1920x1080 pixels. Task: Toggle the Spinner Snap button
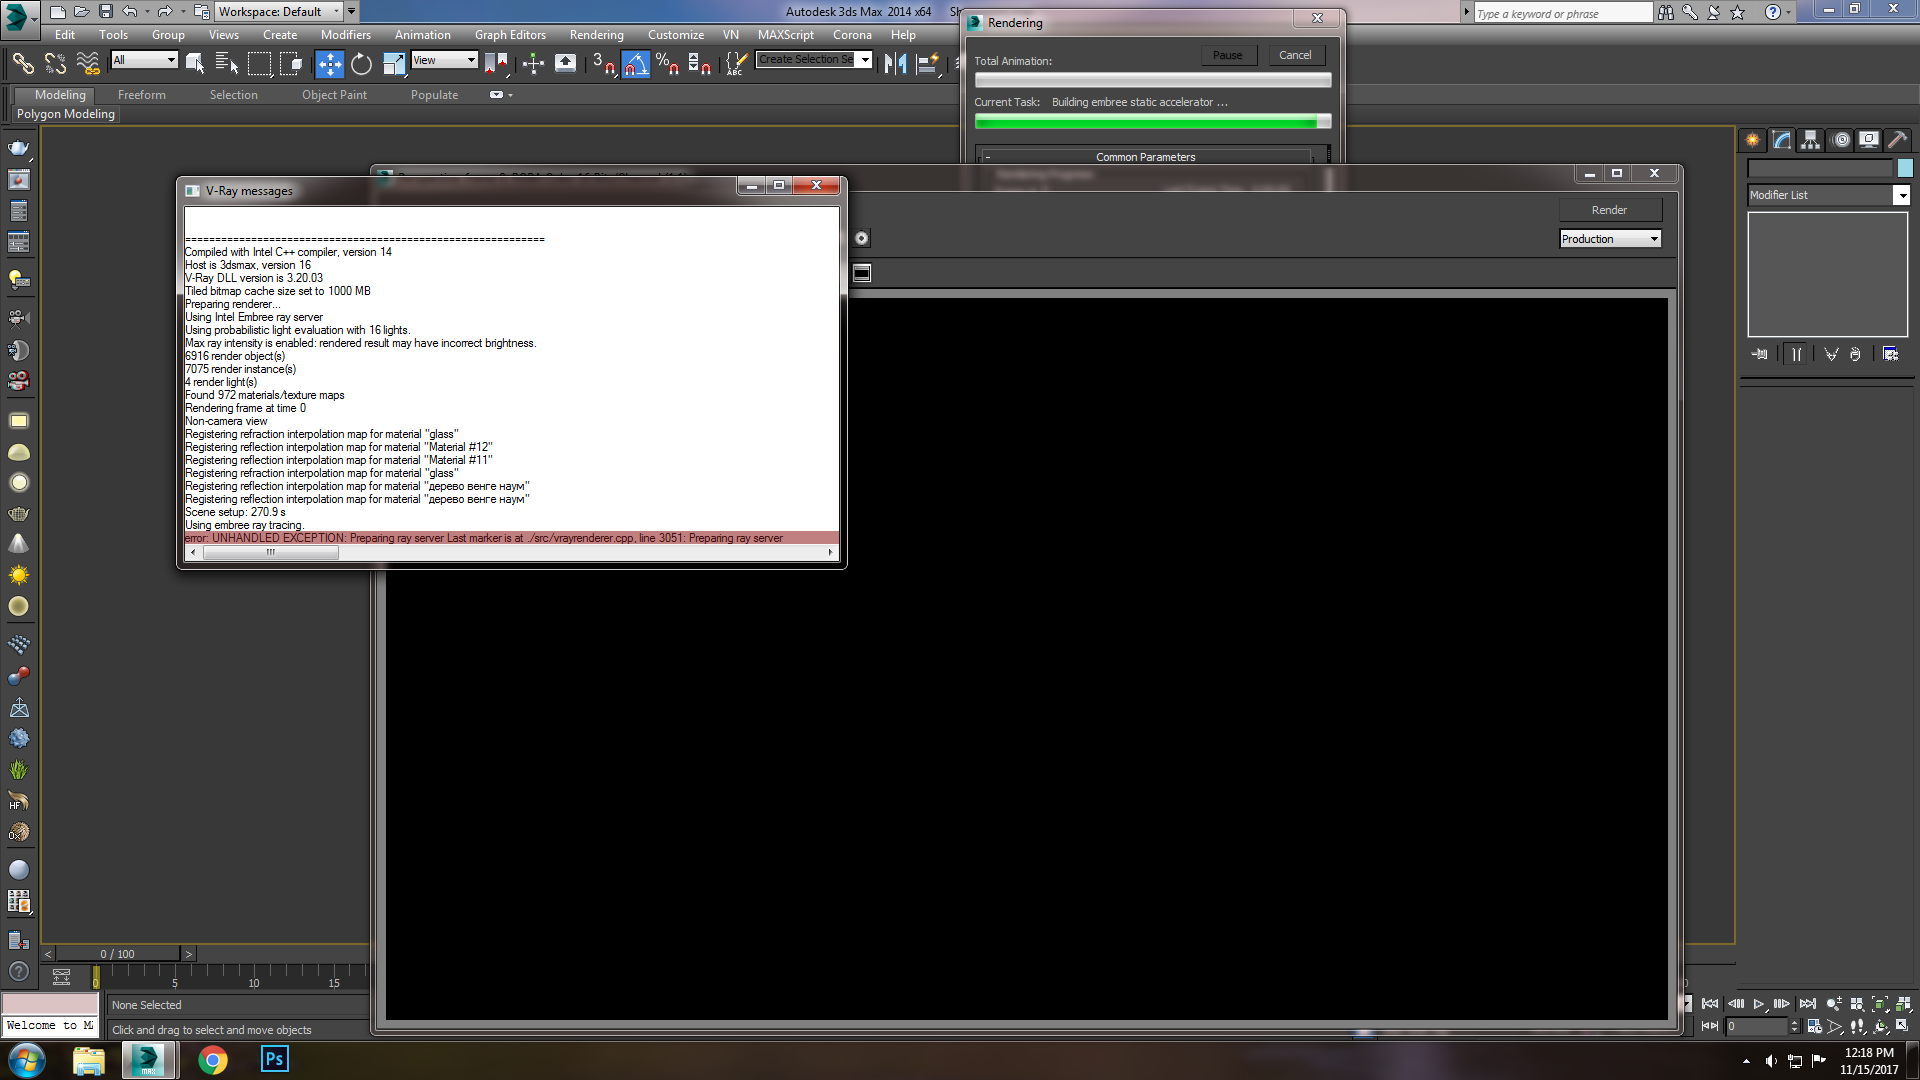click(x=700, y=64)
